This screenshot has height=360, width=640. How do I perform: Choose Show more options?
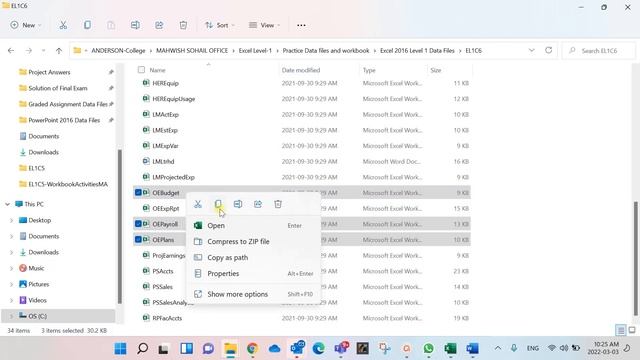point(253,294)
